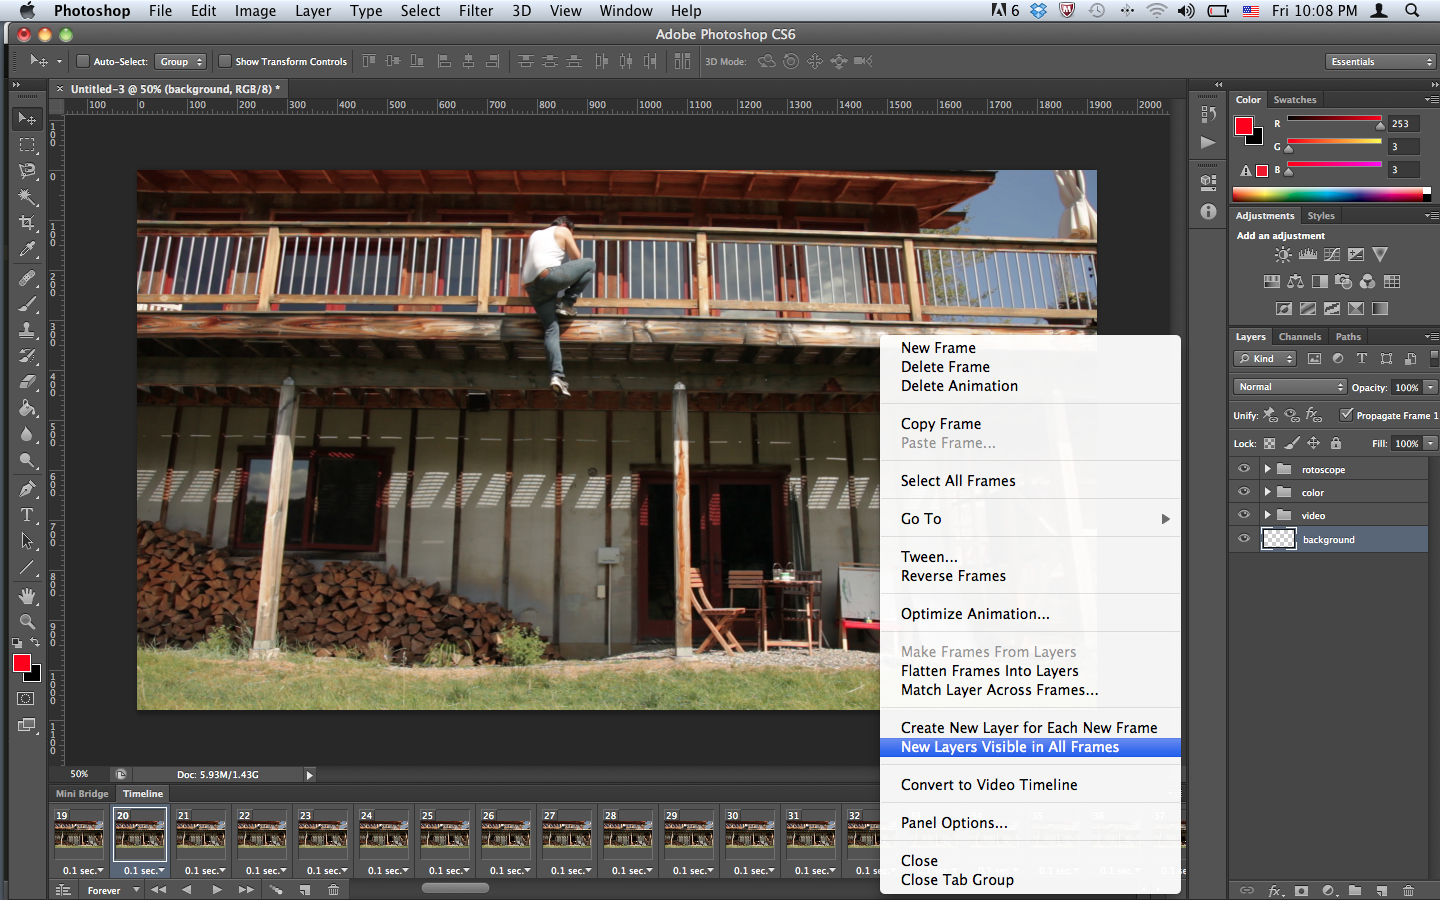Select the Rectangular Marquee tool
The height and width of the screenshot is (900, 1440).
point(27,145)
